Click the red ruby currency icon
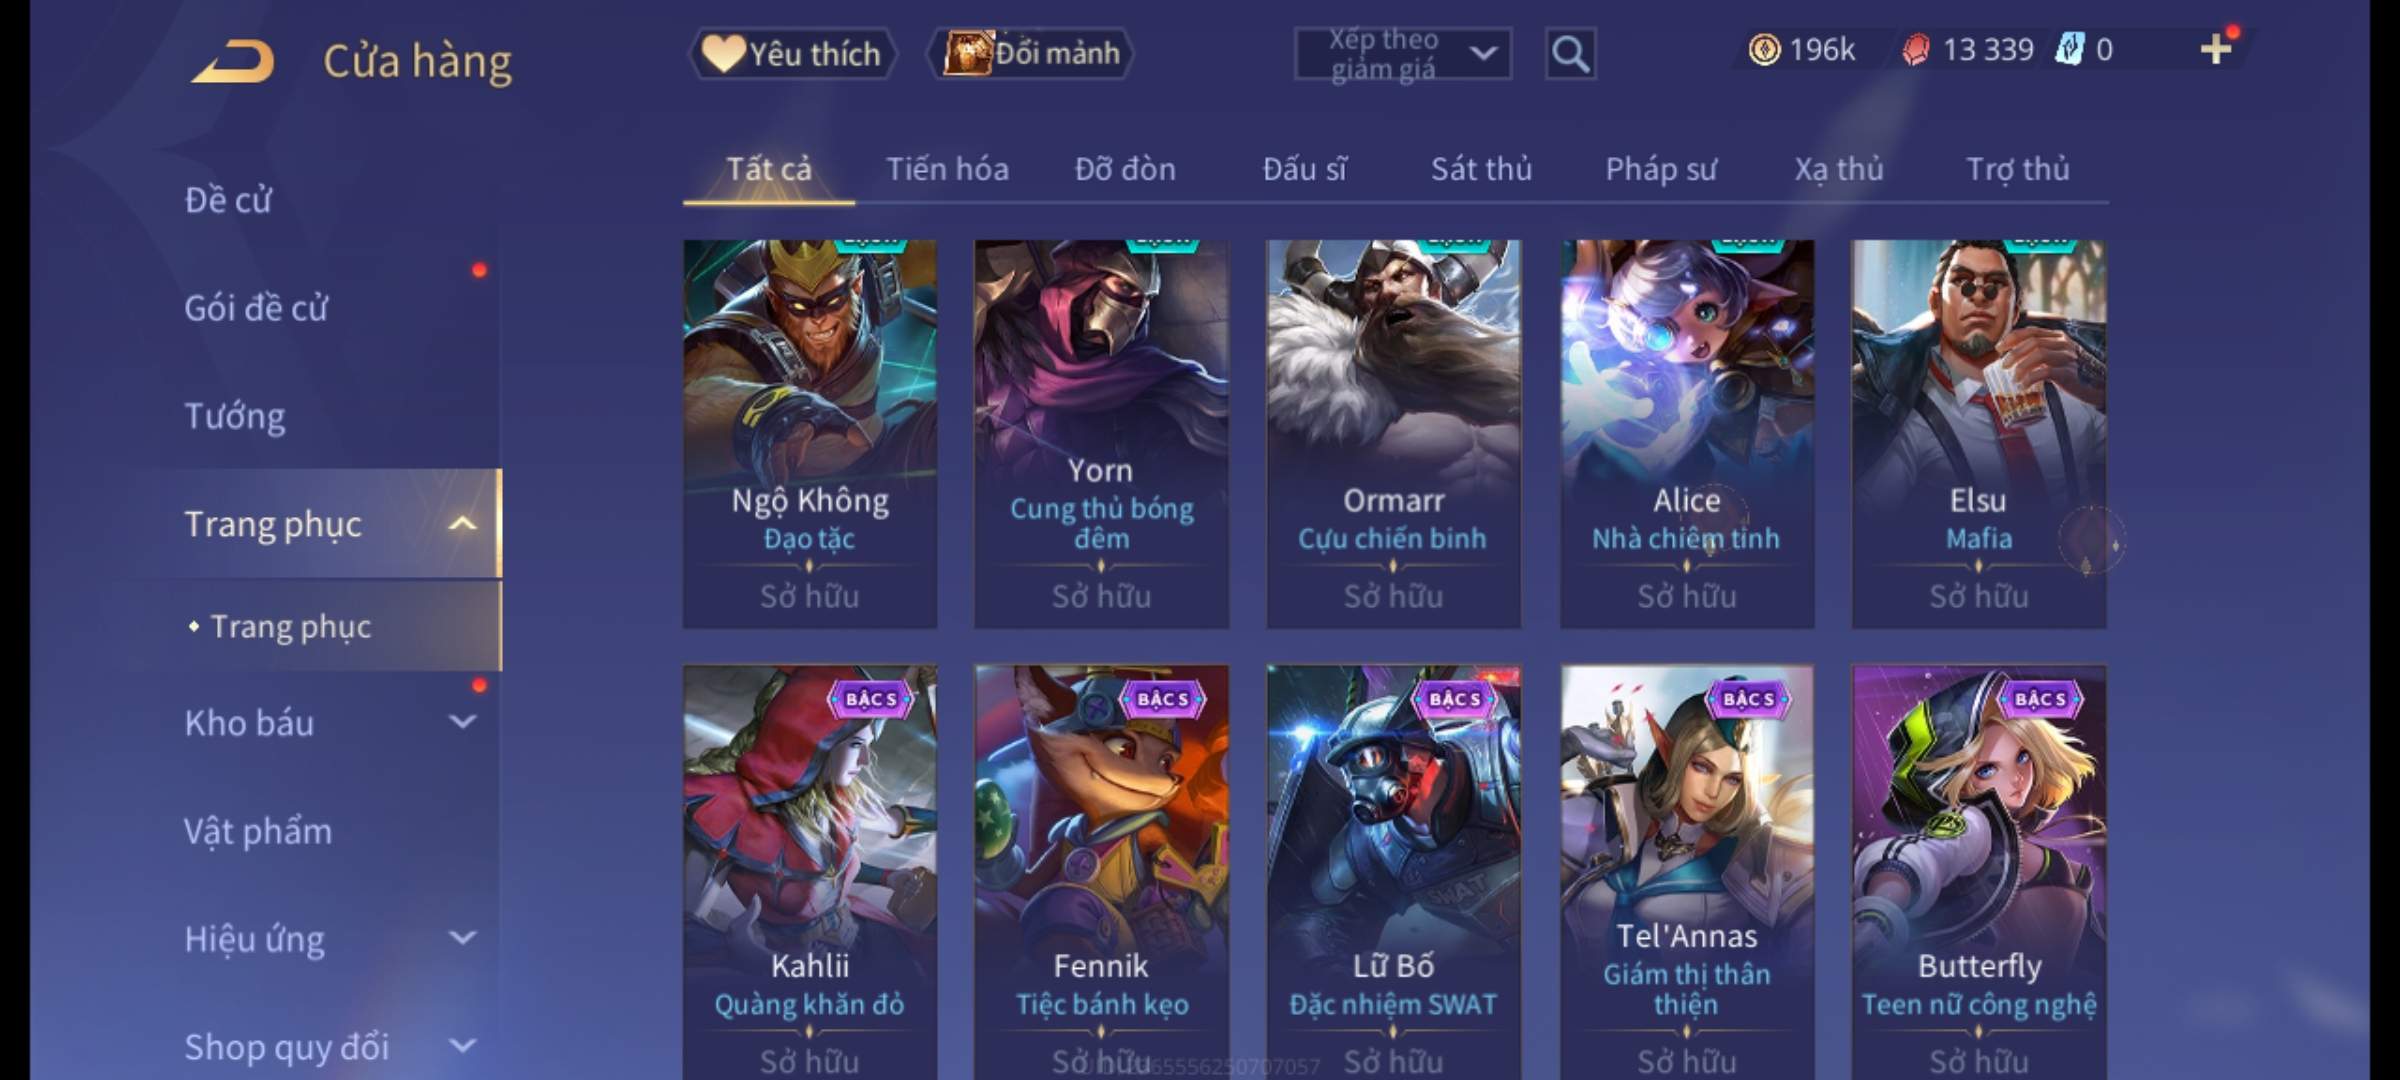Image resolution: width=2400 pixels, height=1080 pixels. click(1916, 50)
